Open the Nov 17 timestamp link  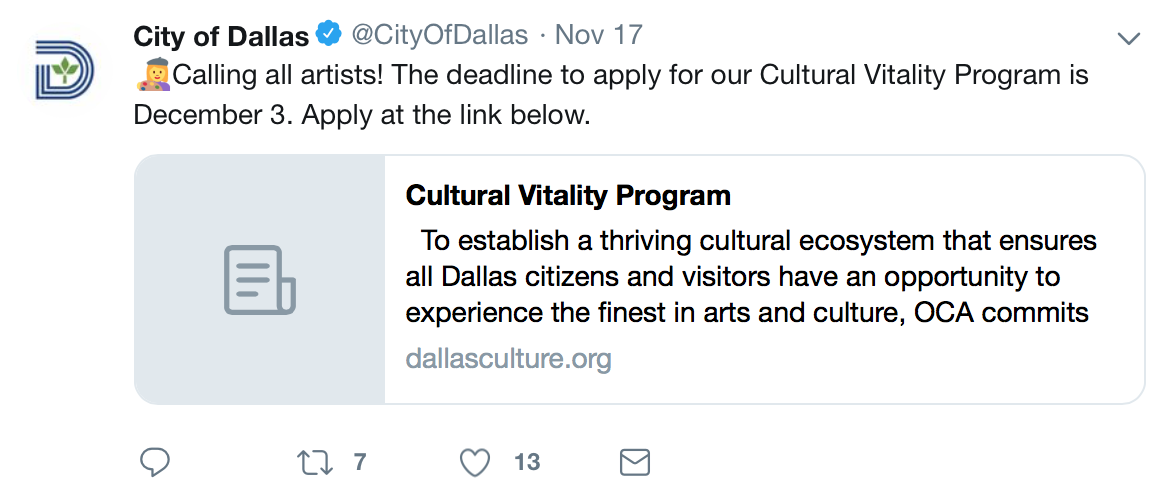[599, 36]
